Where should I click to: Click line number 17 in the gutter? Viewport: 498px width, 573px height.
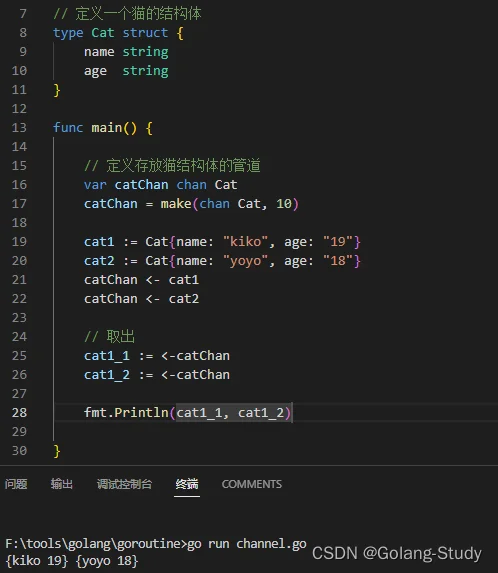pyautogui.click(x=19, y=204)
